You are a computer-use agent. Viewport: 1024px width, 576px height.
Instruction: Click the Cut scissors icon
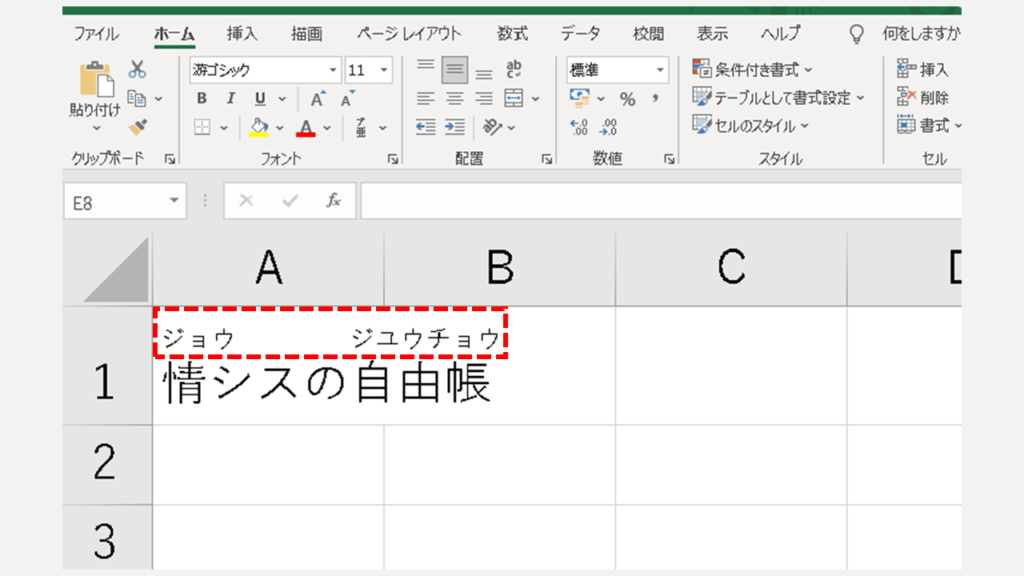tap(137, 69)
